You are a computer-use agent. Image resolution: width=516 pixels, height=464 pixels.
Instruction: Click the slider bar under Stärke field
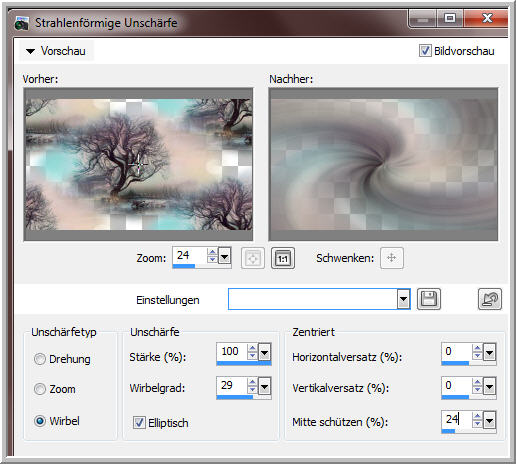[x=244, y=363]
